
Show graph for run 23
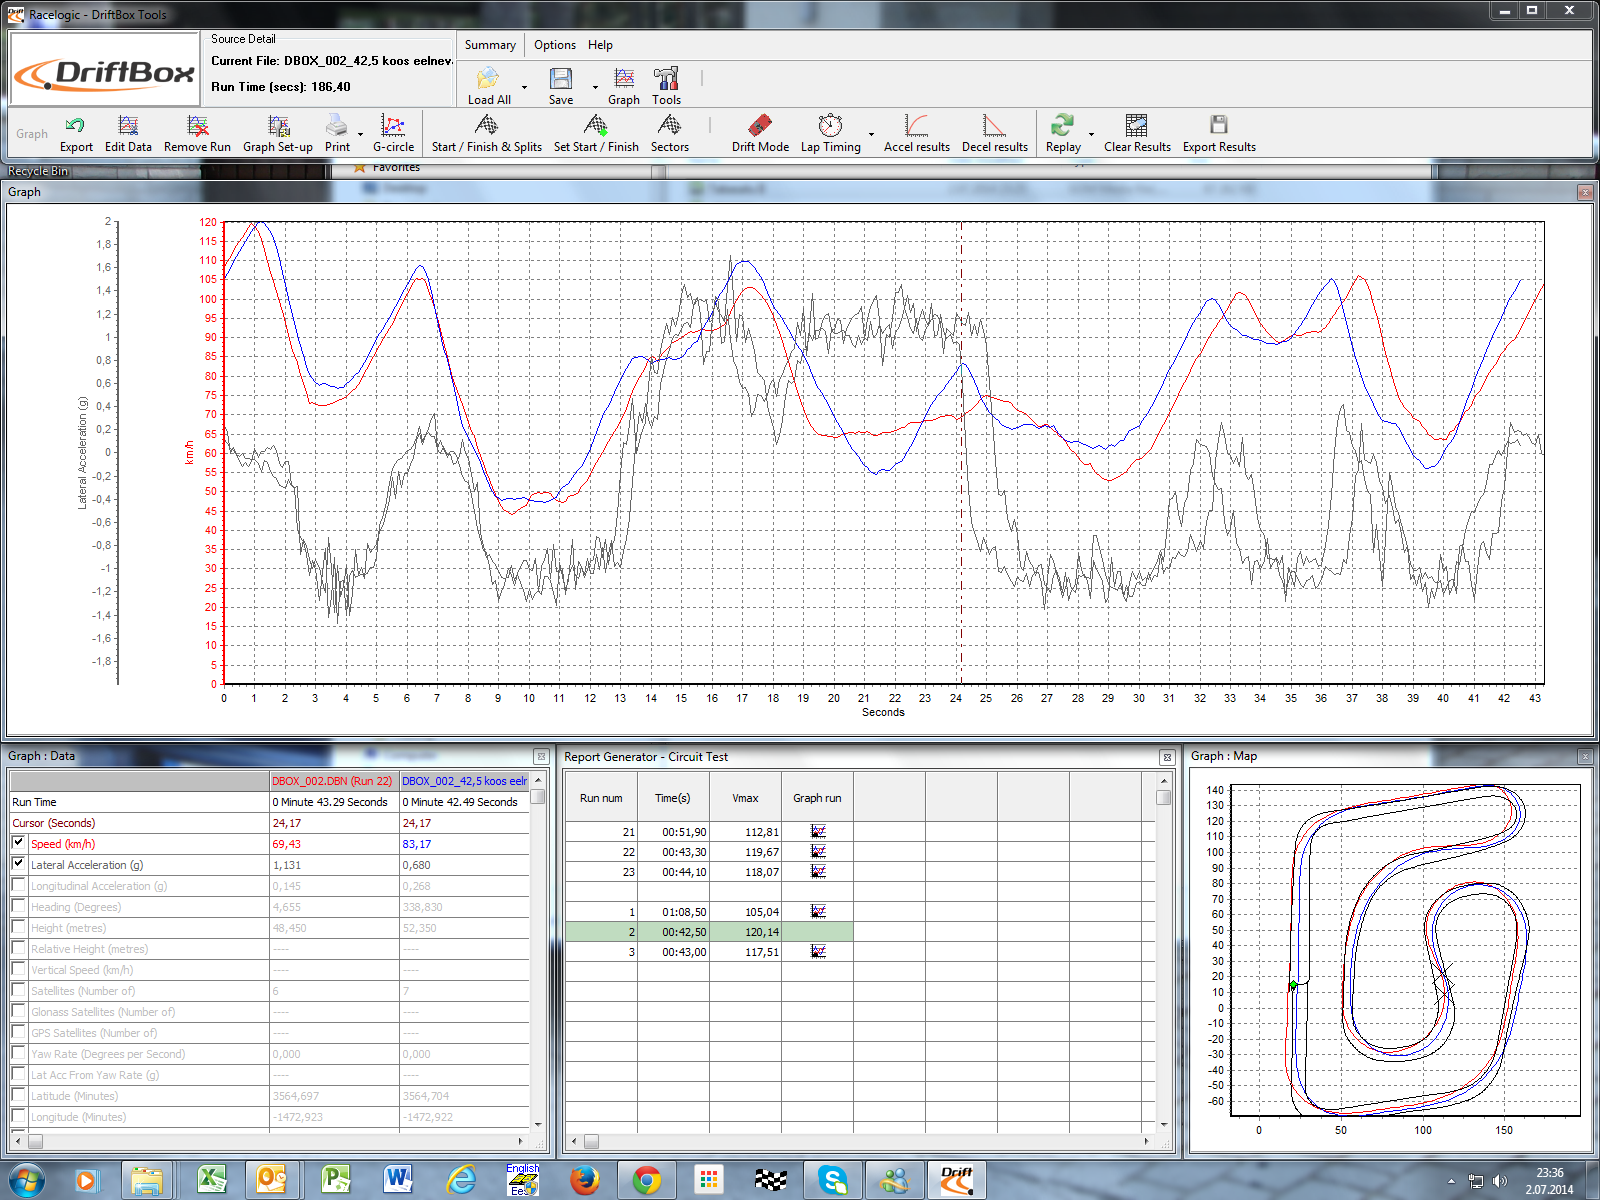pos(818,871)
